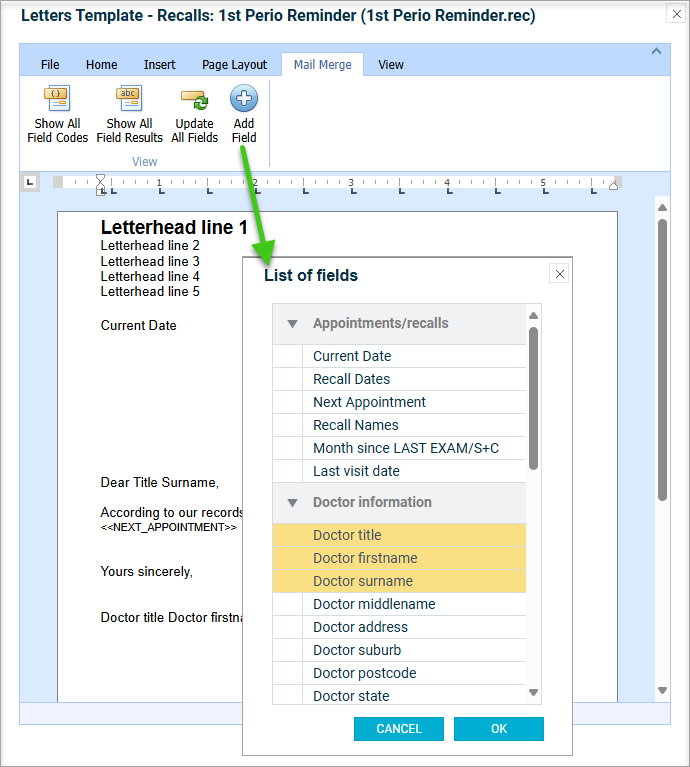
Task: Click the Update All Fields icon
Action: coord(194,99)
